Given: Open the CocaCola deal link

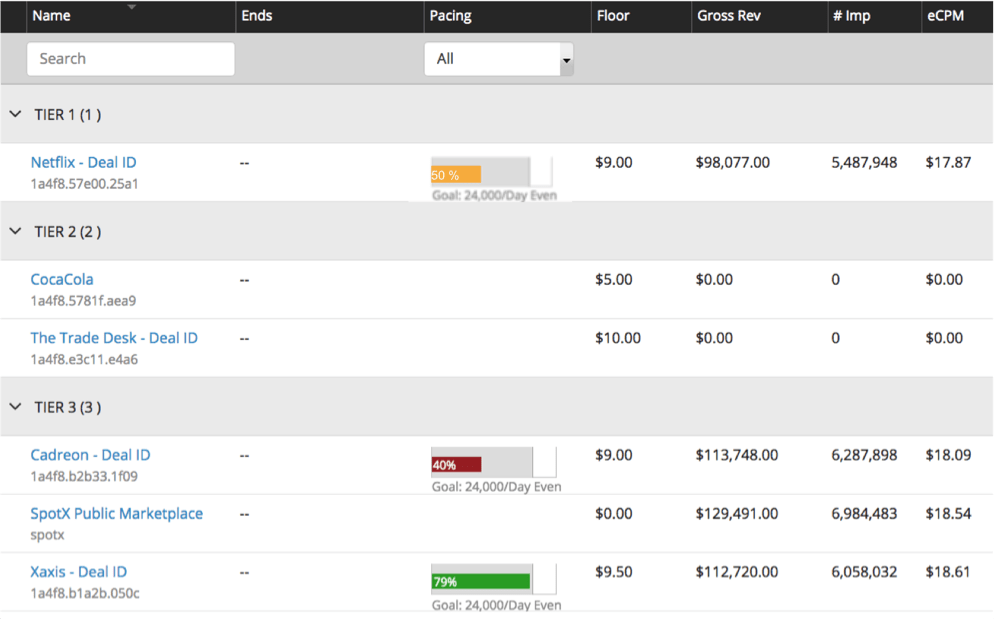Looking at the screenshot, I should (62, 280).
